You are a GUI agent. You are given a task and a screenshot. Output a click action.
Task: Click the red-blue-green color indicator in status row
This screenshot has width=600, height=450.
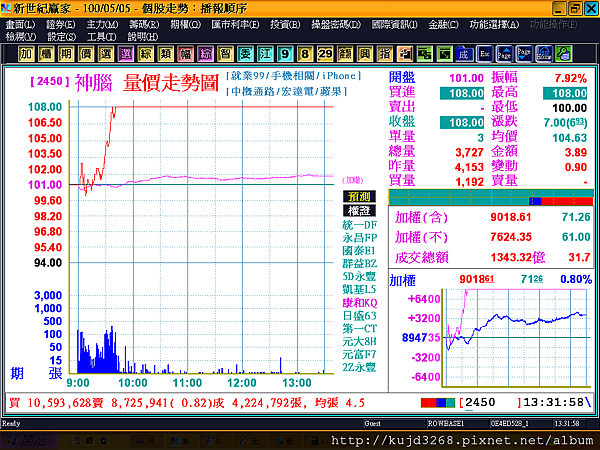click(438, 403)
